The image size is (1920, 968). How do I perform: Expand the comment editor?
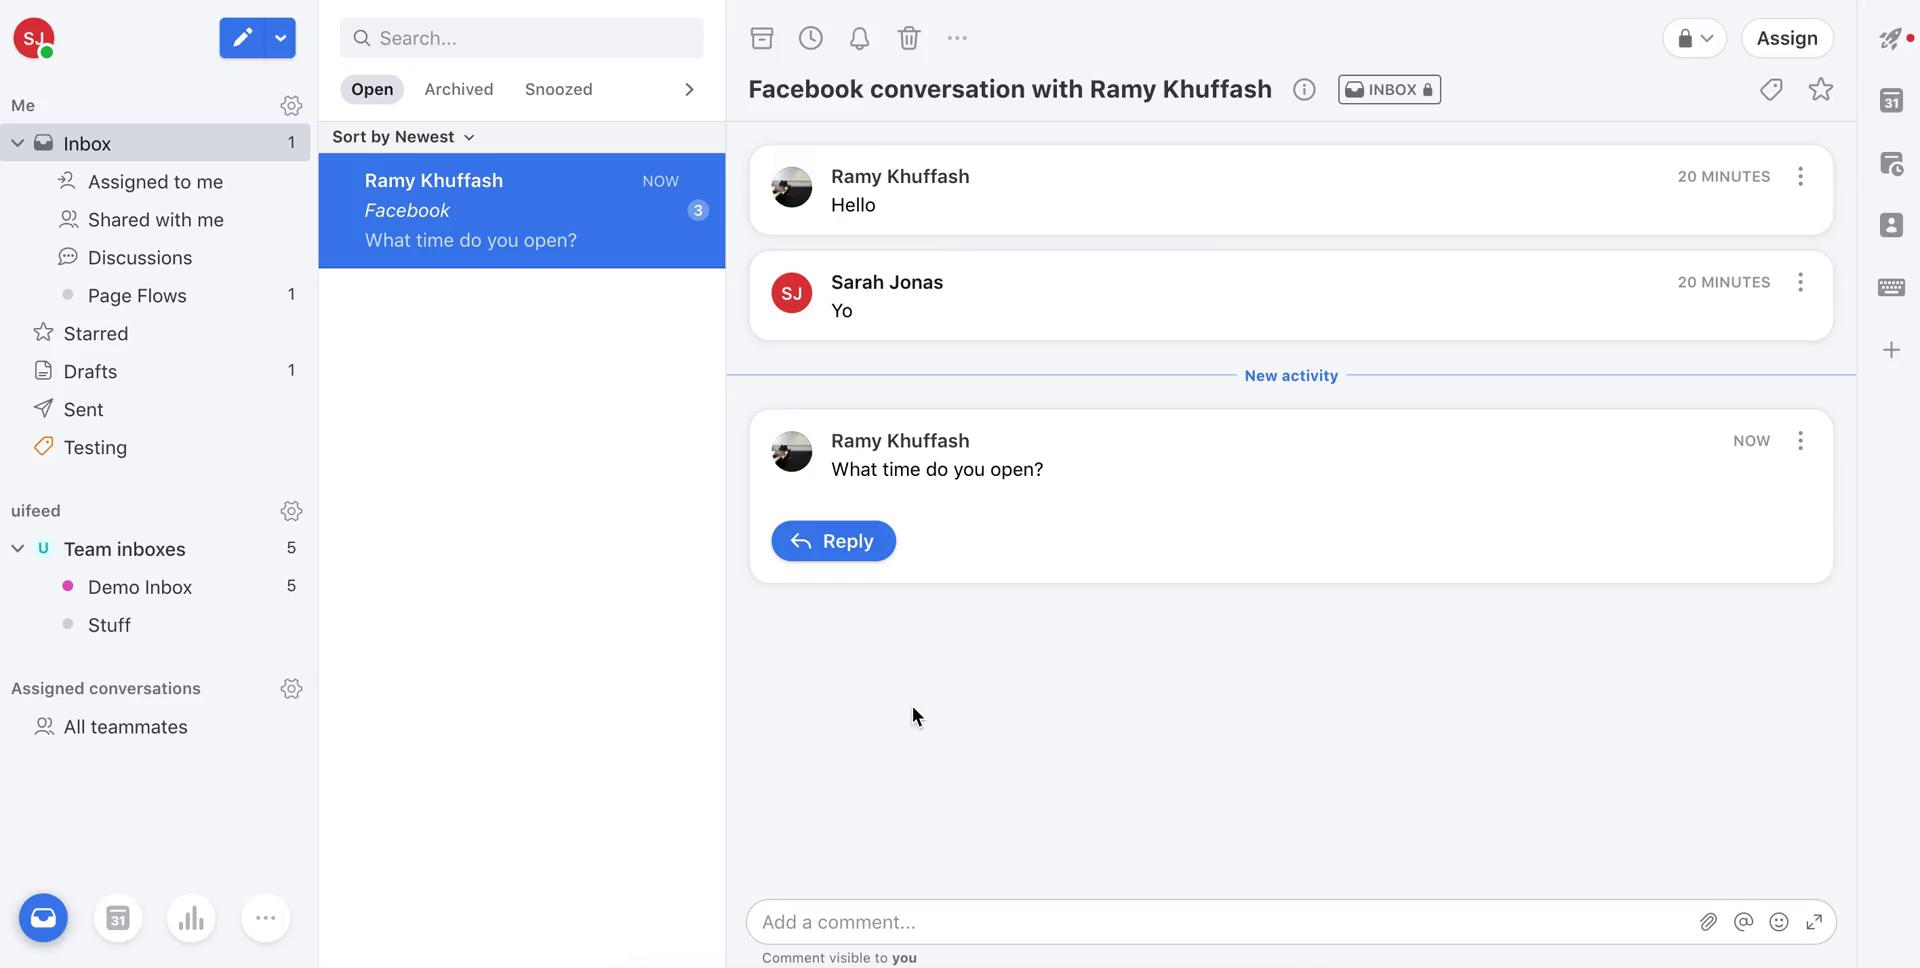pyautogui.click(x=1814, y=922)
